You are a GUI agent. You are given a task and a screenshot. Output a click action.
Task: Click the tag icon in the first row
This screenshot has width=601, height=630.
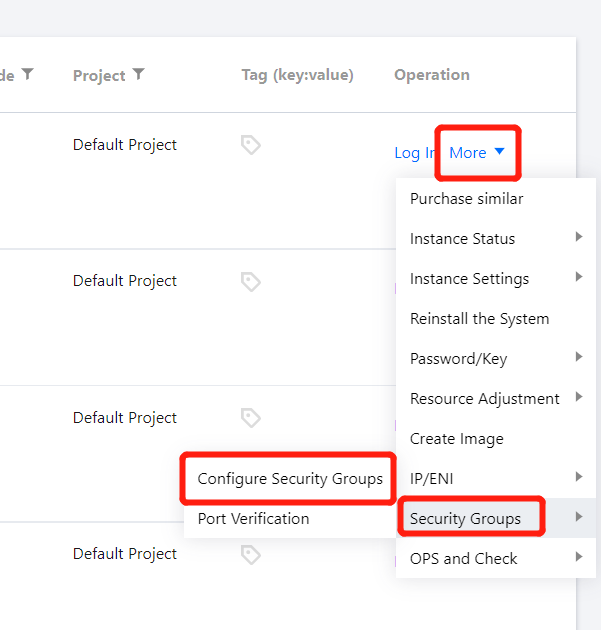click(x=251, y=146)
